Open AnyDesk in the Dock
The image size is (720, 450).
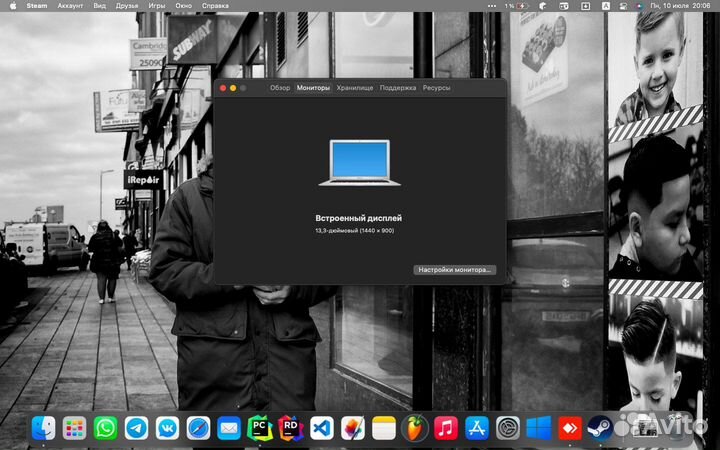(570, 428)
